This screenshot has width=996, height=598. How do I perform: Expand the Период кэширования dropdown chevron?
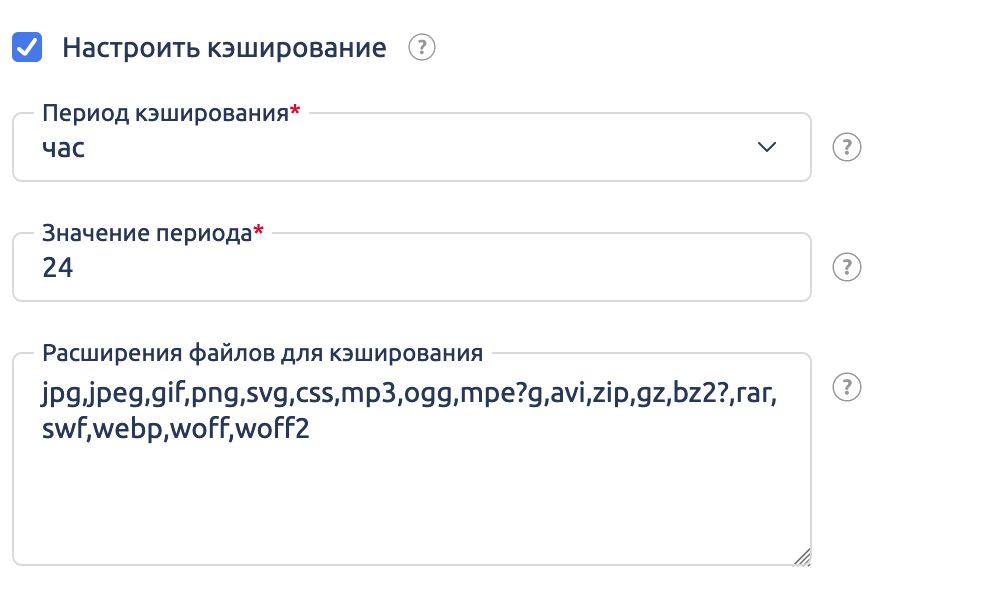pyautogui.click(x=767, y=147)
